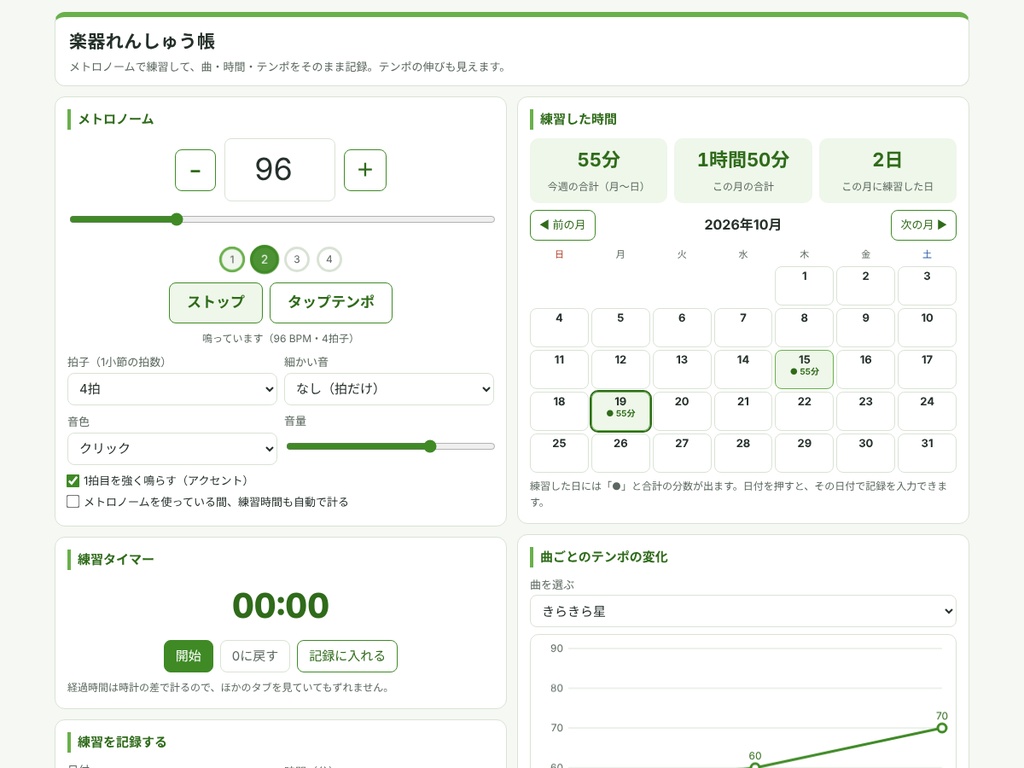
Task: Select October 7 in the calendar
Action: coord(743,327)
